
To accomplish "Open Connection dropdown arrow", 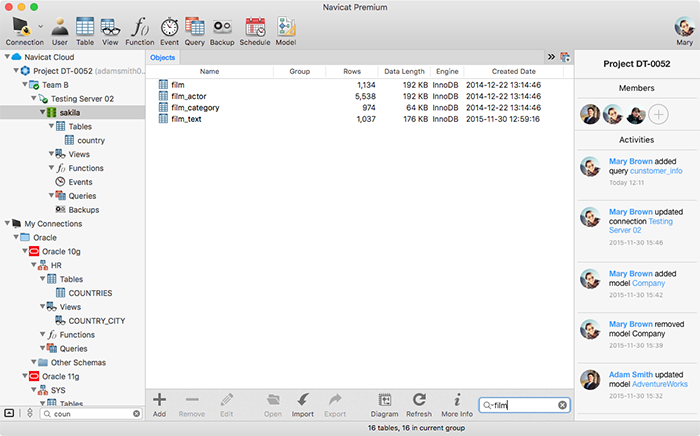I will [41, 27].
